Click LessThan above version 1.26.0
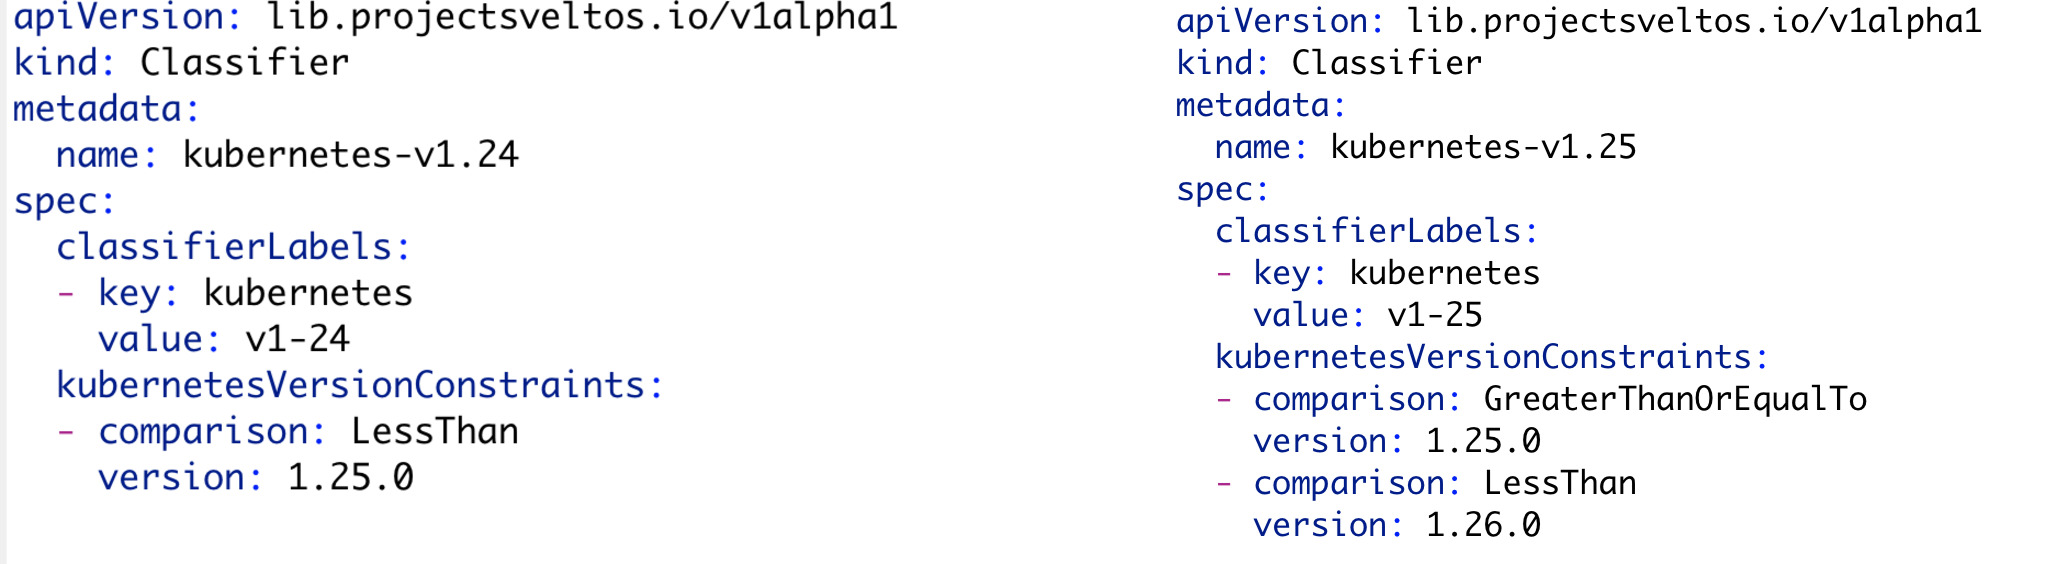The height and width of the screenshot is (564, 2066). pyautogui.click(x=1560, y=484)
